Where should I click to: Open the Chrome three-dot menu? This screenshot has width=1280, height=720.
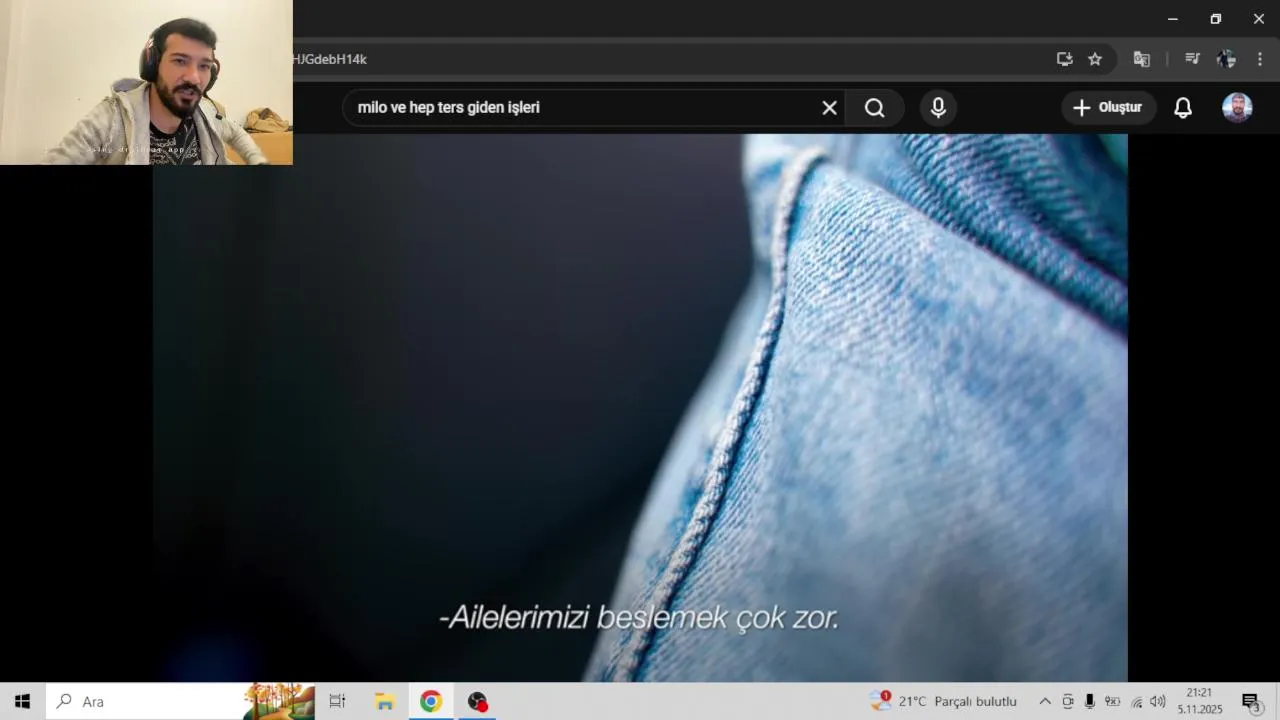coord(1258,59)
